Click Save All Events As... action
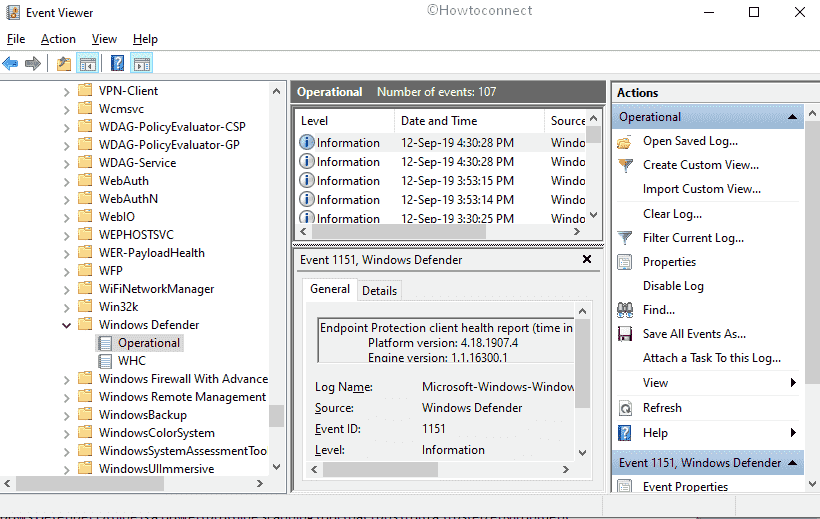This screenshot has height=519, width=820. pos(694,334)
